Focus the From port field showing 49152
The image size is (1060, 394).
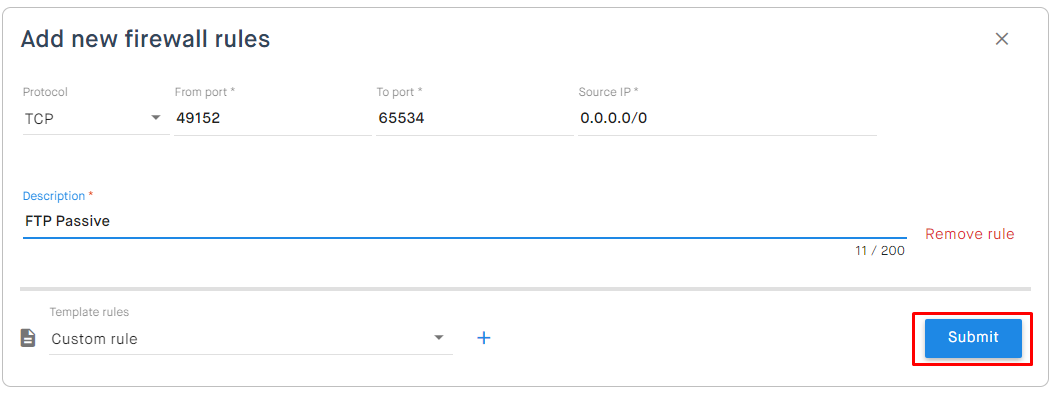272,118
